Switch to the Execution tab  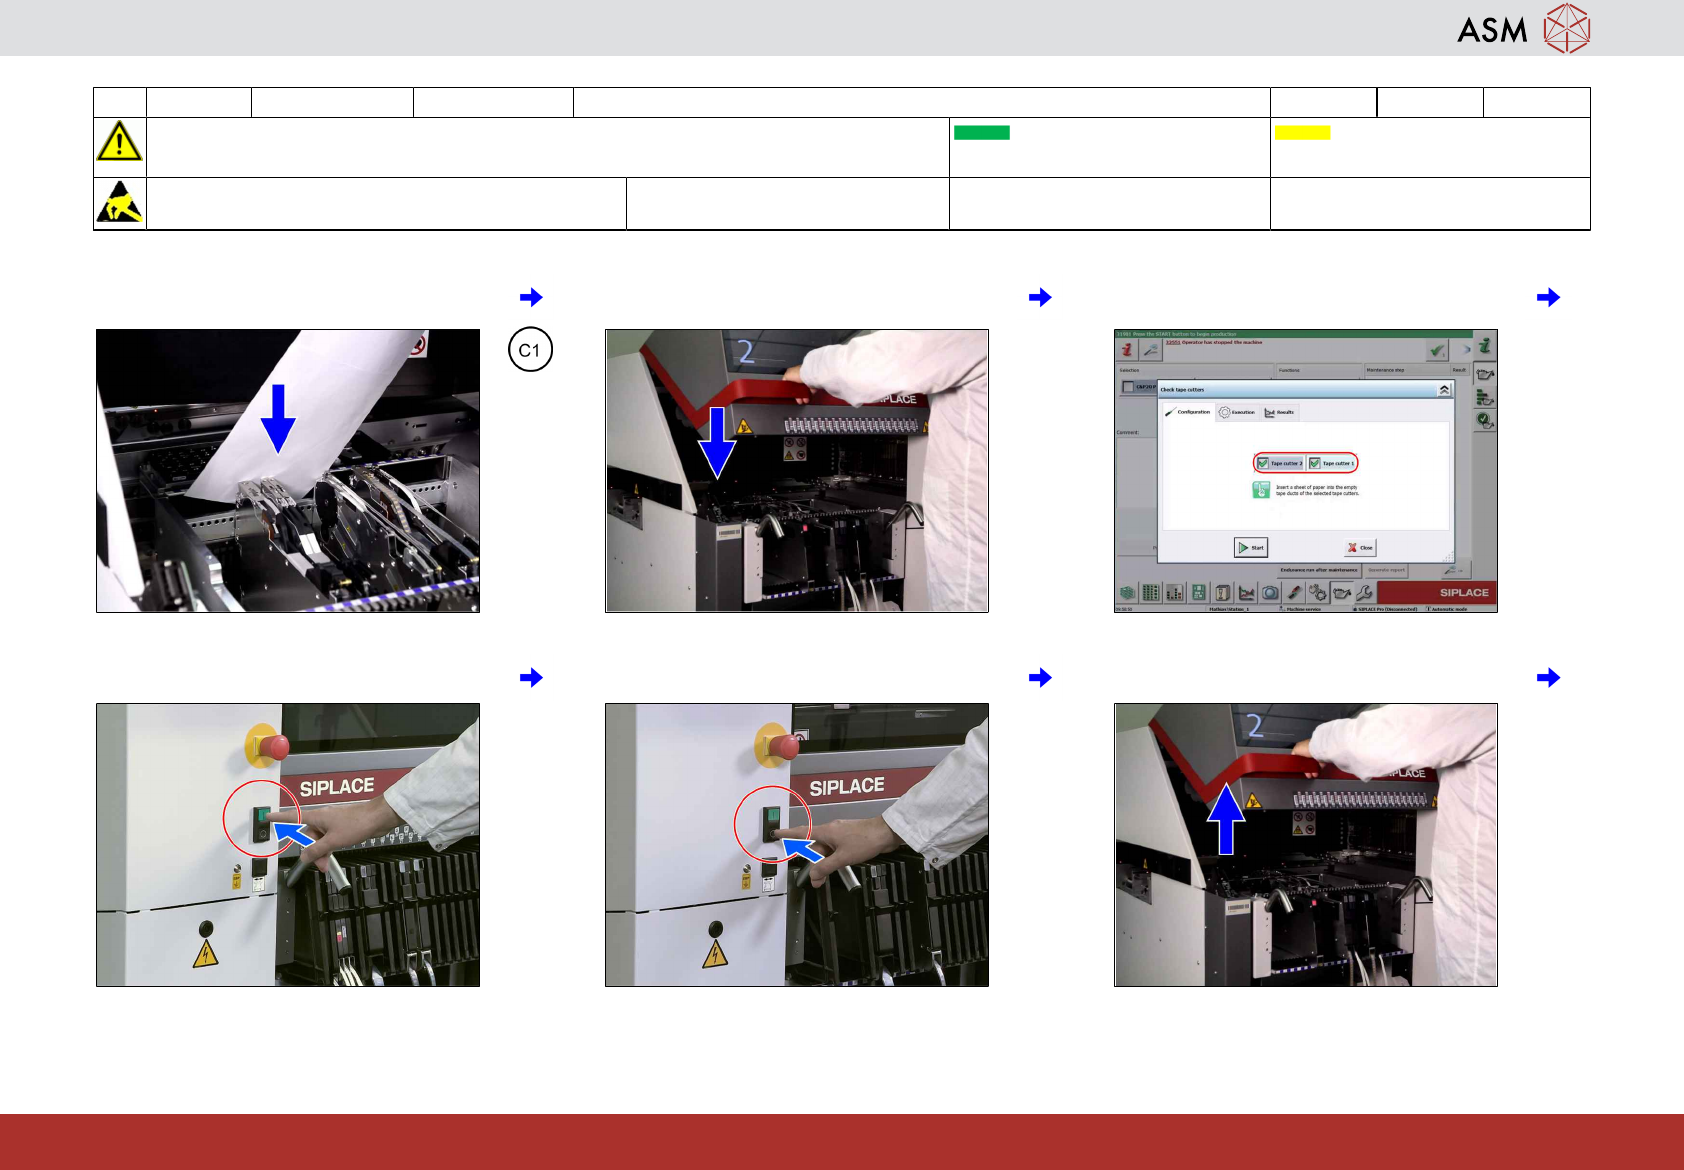click(x=1237, y=412)
